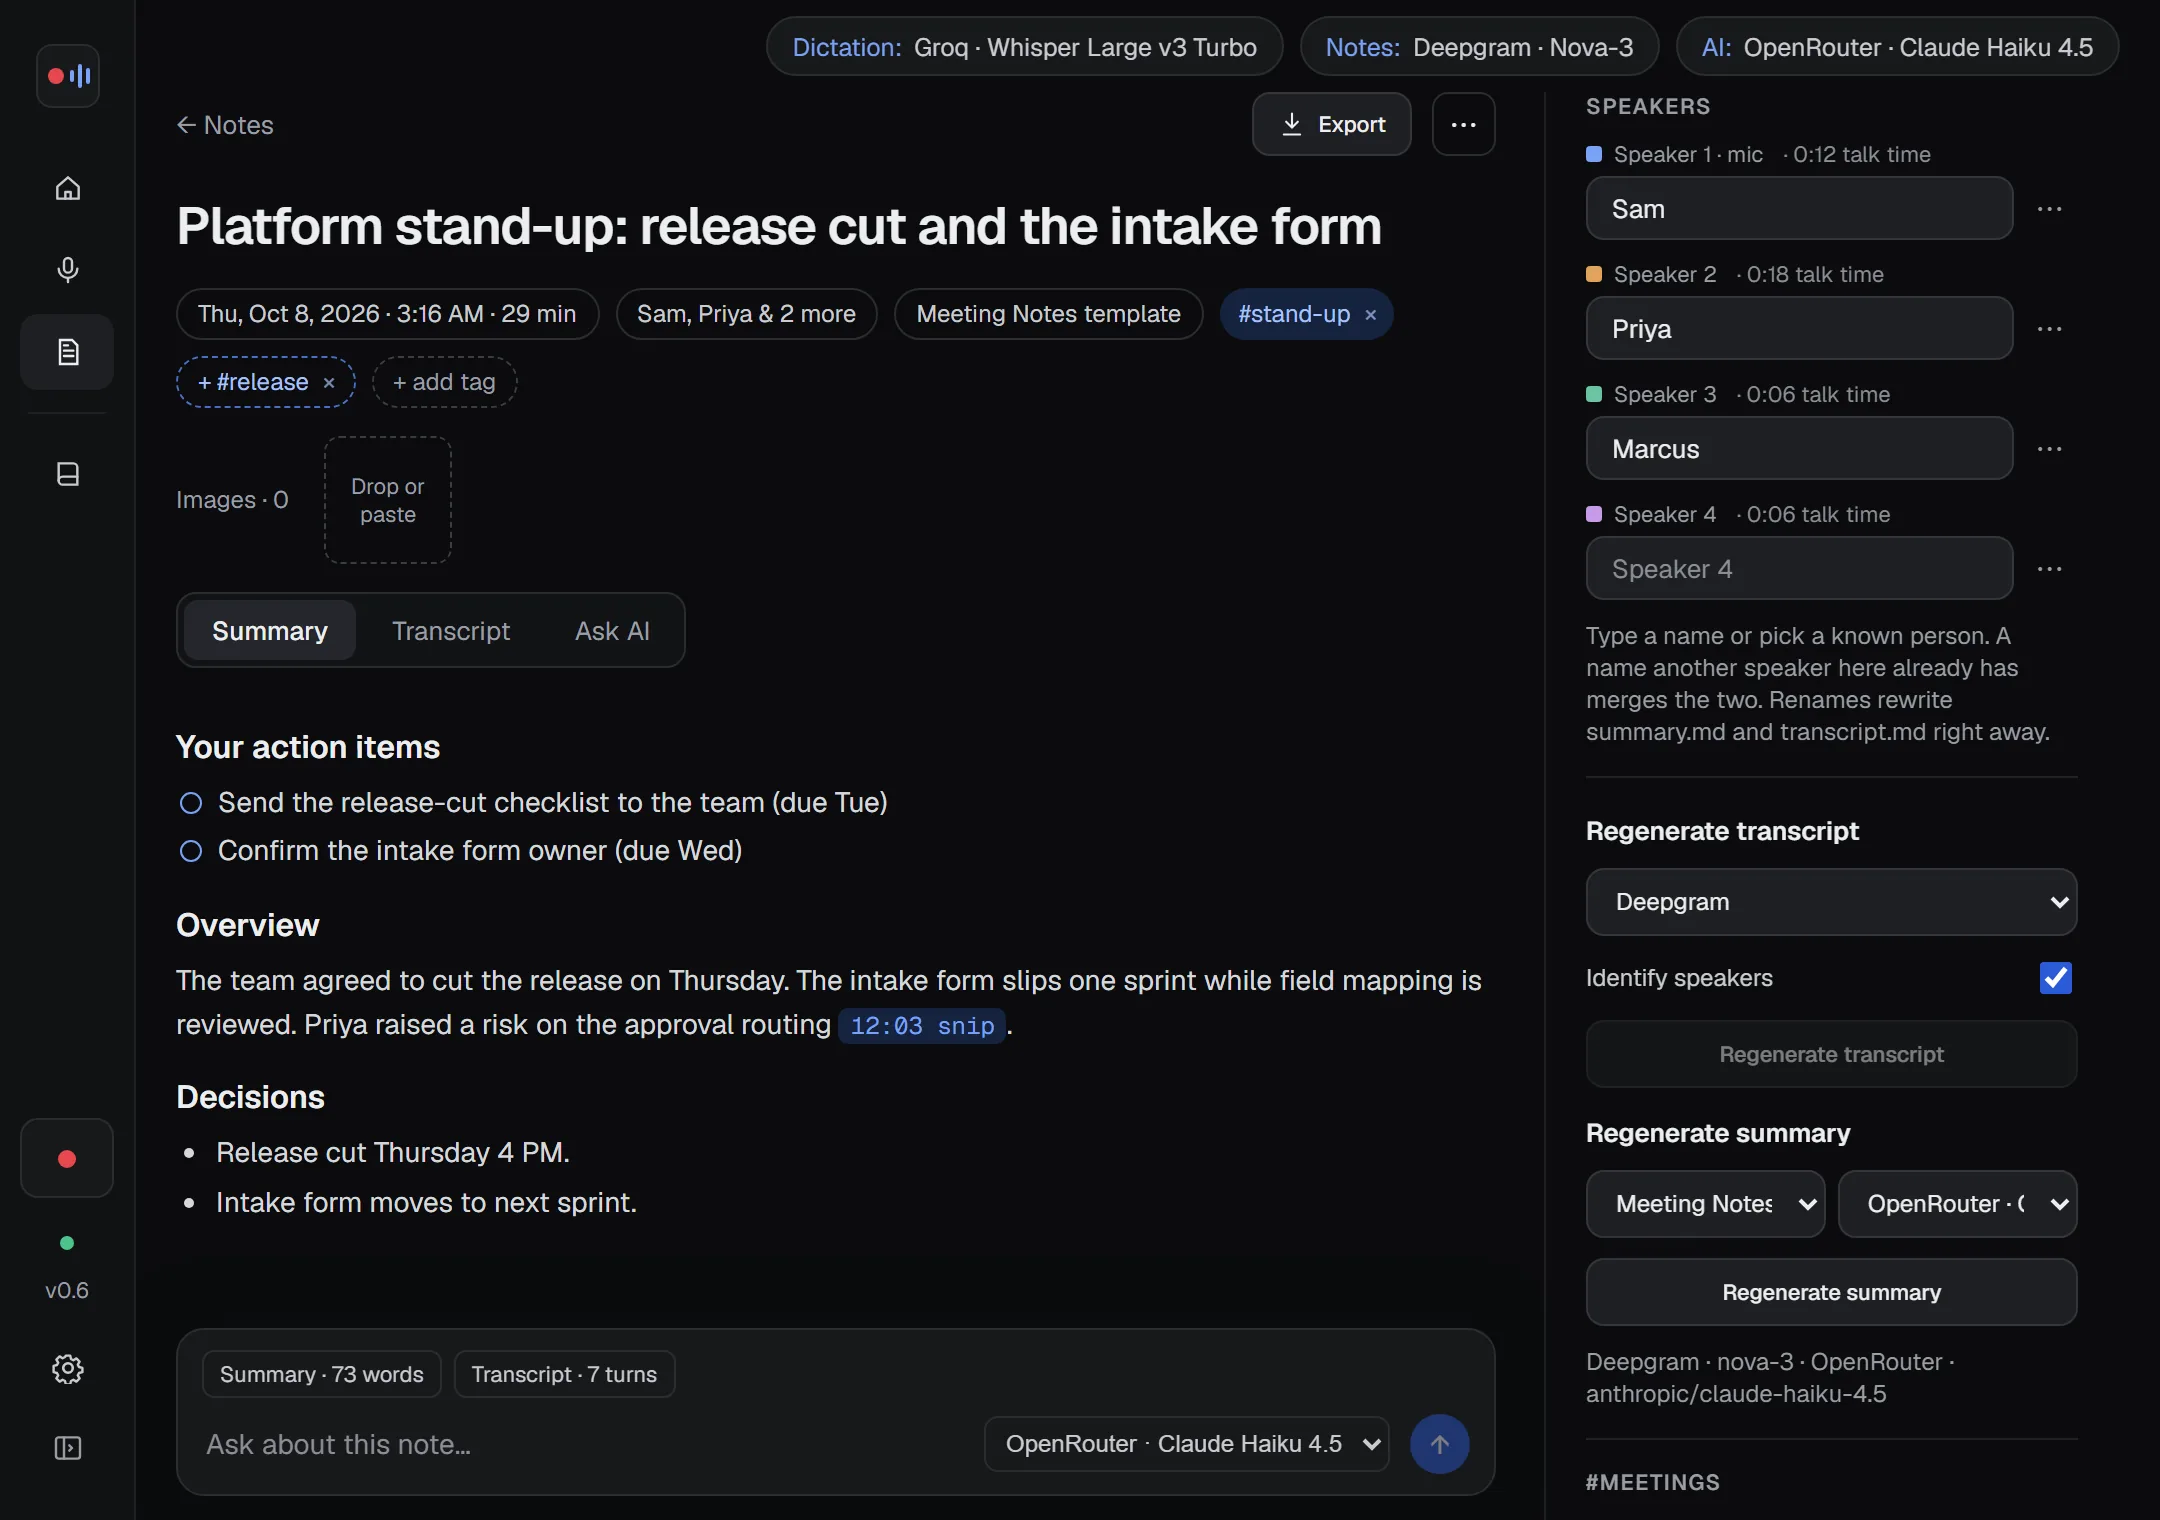
Task: Toggle the Identify speakers checkbox
Action: click(2055, 978)
